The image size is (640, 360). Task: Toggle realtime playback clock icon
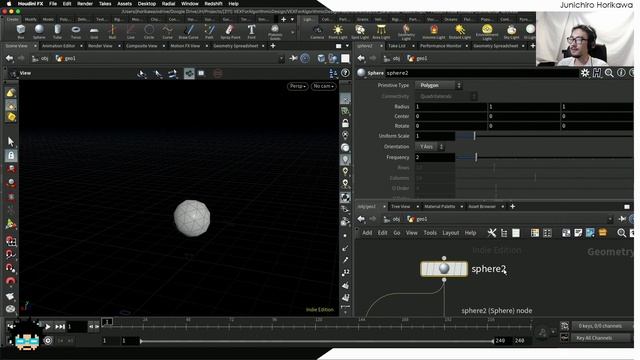click(x=48, y=340)
